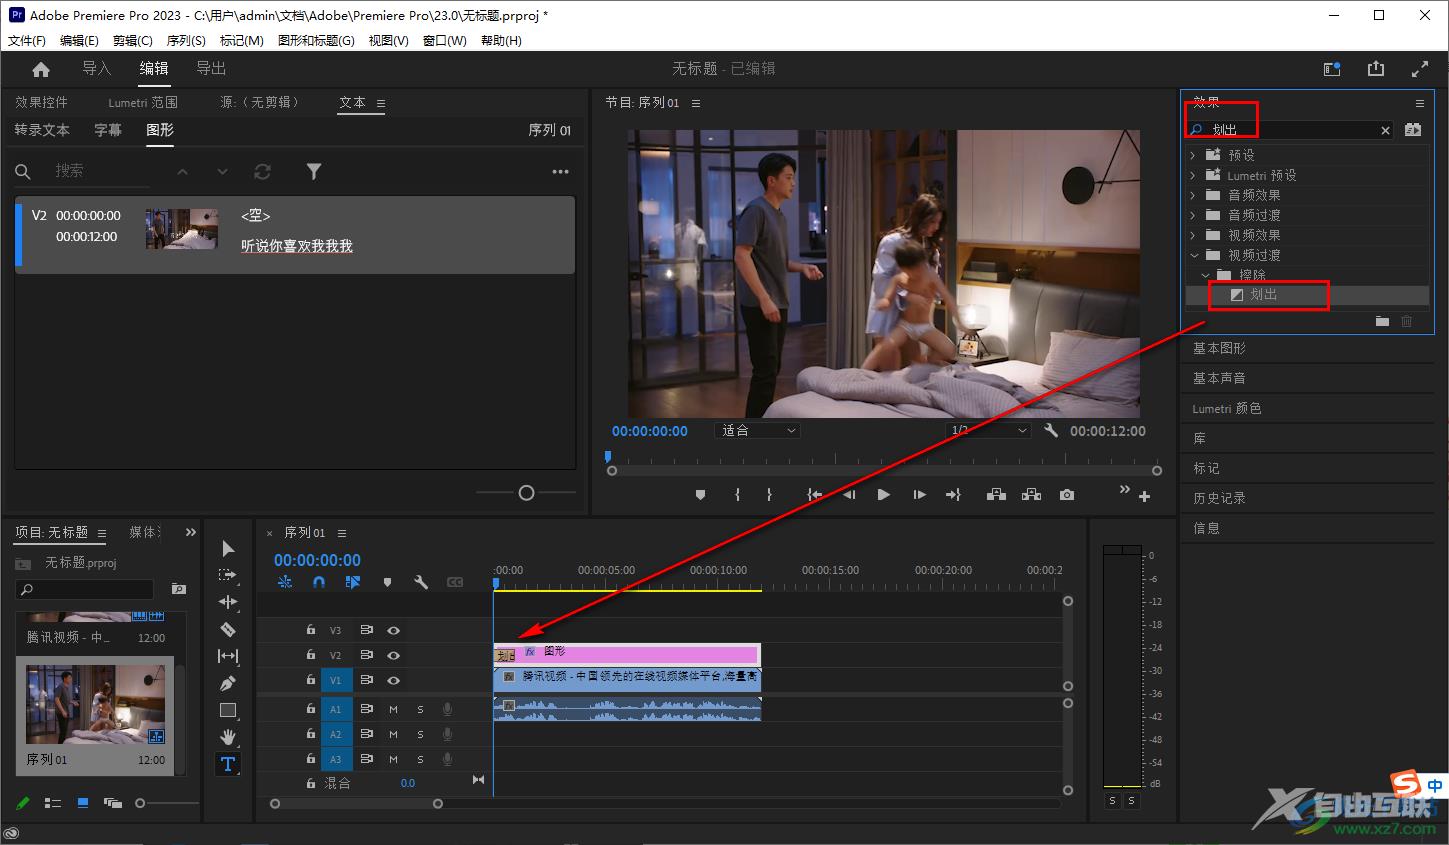Open the 文件(F) menu
The width and height of the screenshot is (1449, 845).
coord(27,40)
